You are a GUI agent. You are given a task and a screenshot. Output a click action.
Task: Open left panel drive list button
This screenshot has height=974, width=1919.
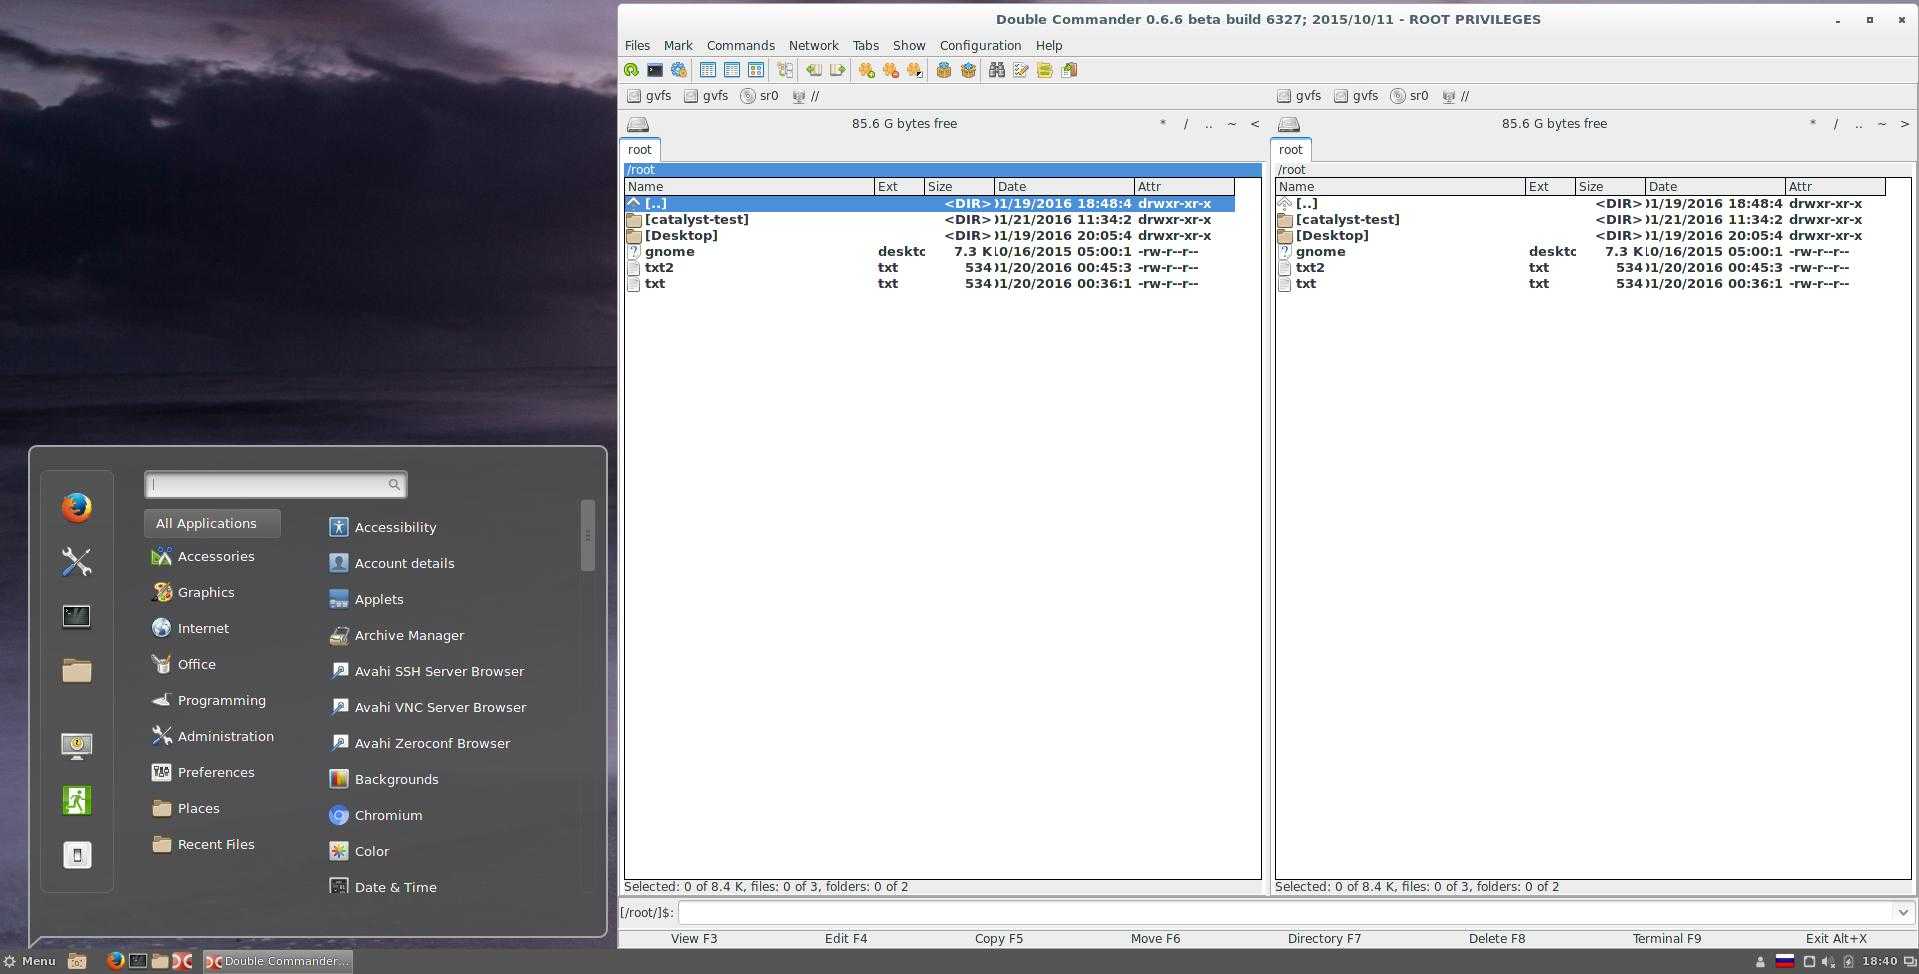click(x=638, y=124)
